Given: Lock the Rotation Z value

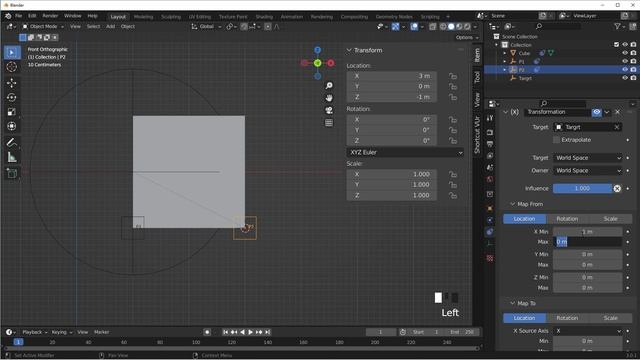Looking at the screenshot, I should 453,141.
